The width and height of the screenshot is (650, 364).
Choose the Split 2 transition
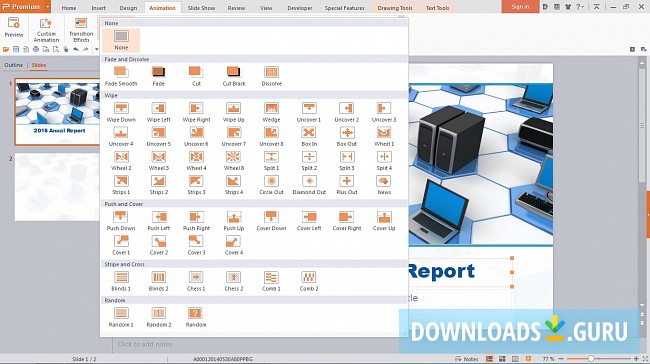coord(309,160)
